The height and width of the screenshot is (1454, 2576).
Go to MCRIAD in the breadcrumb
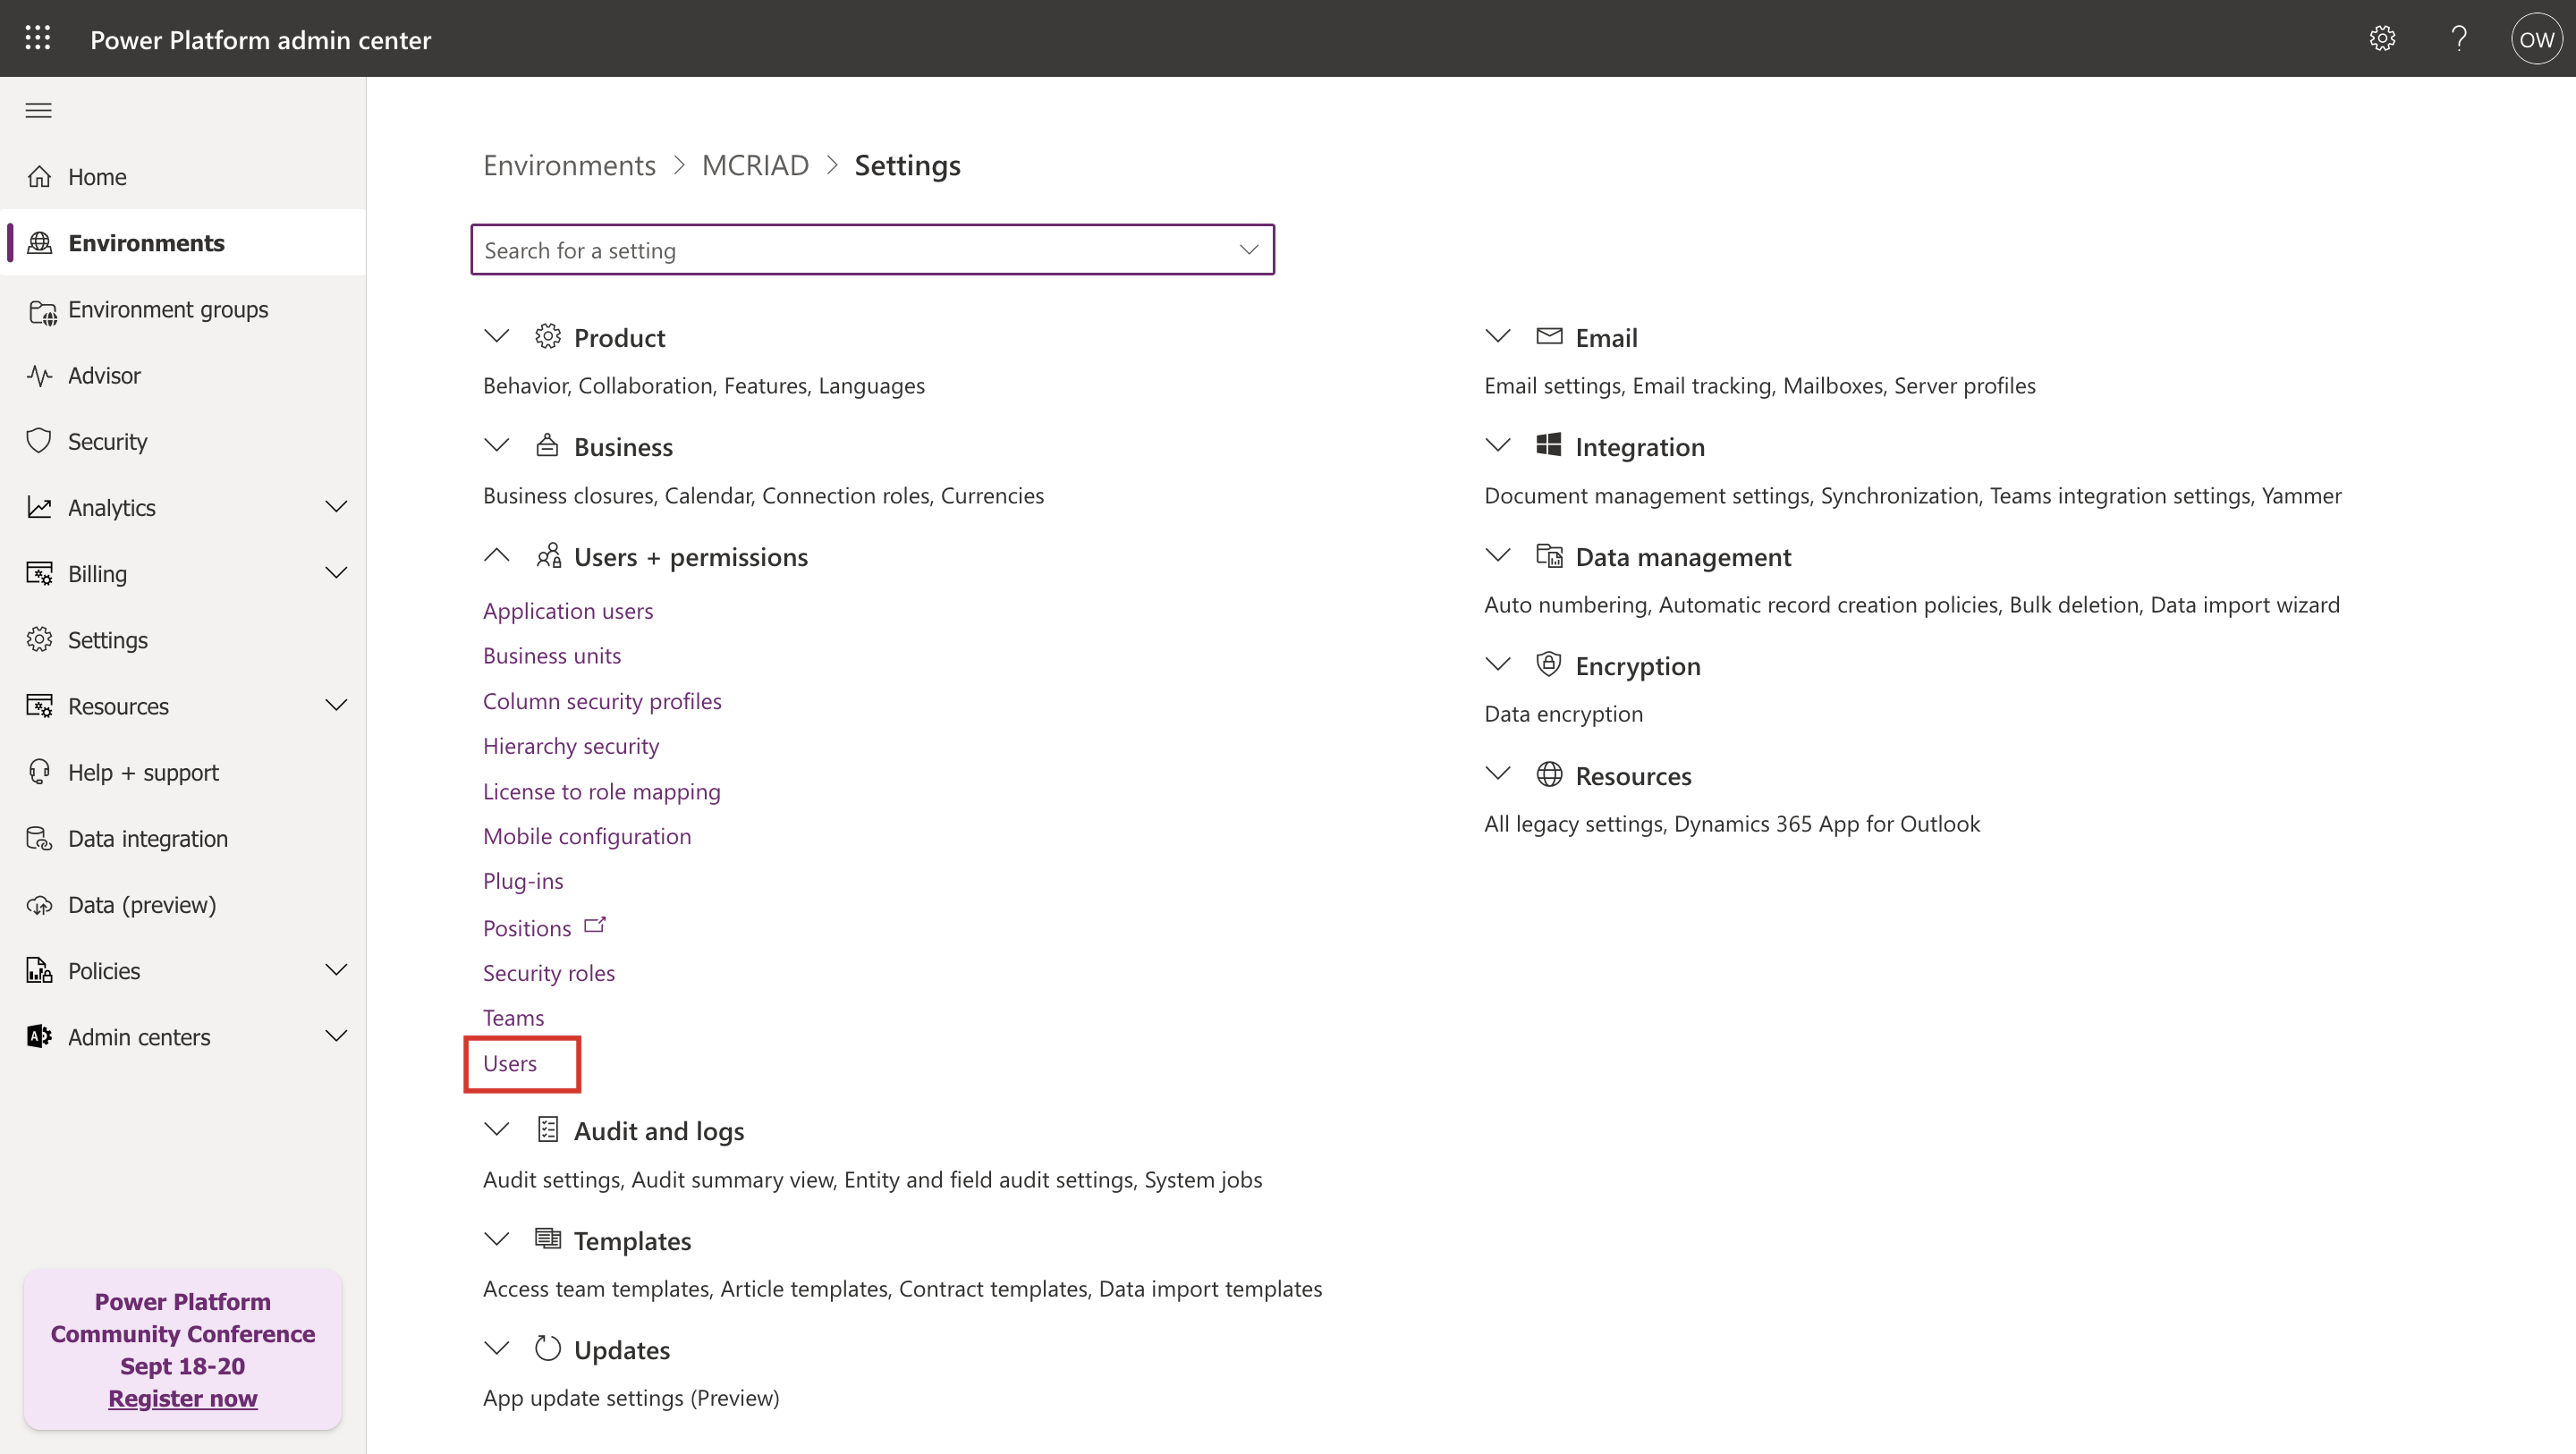755,165
